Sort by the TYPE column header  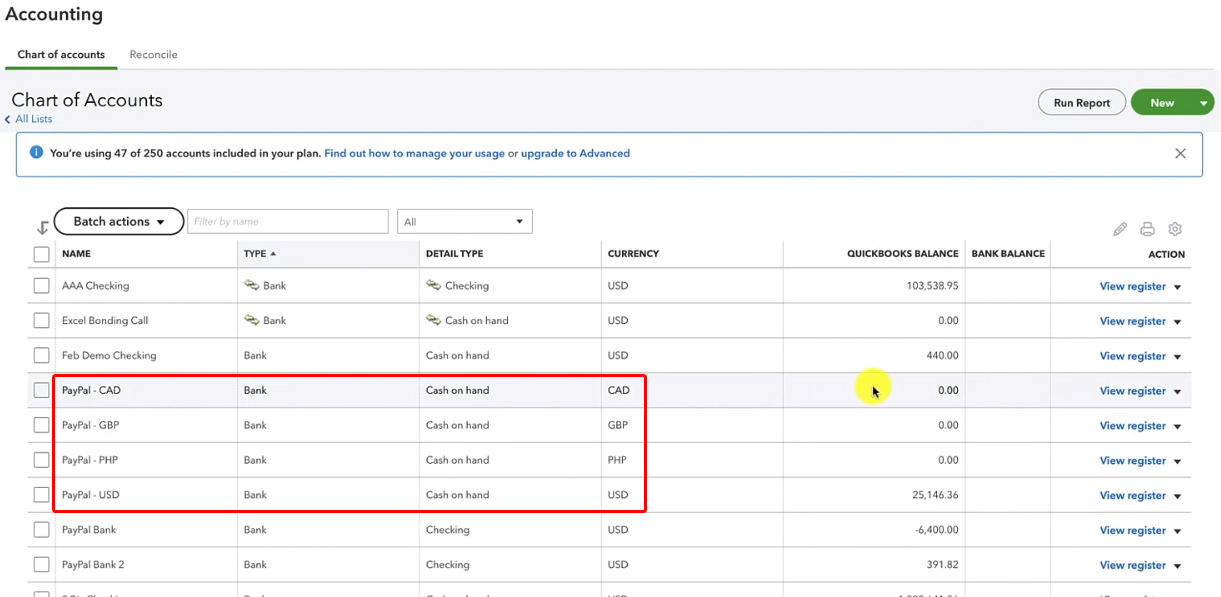(260, 254)
